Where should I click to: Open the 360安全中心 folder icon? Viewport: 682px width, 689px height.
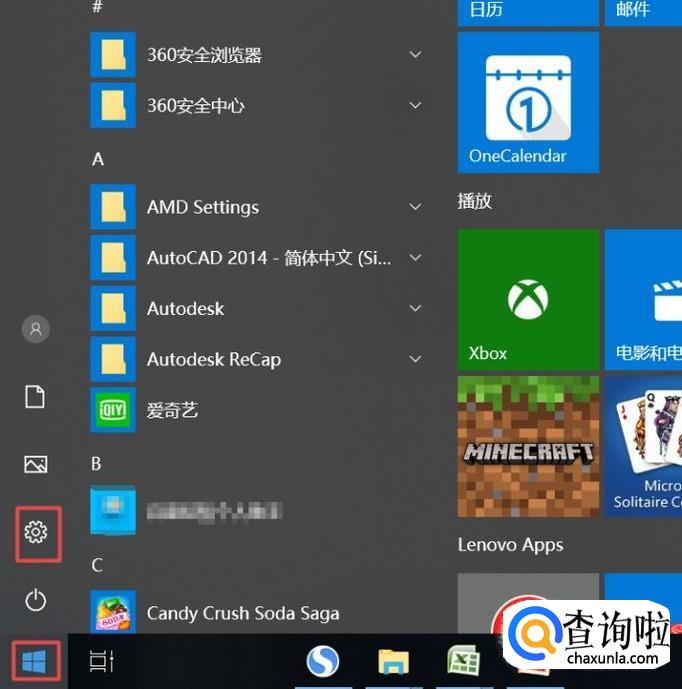pyautogui.click(x=113, y=105)
